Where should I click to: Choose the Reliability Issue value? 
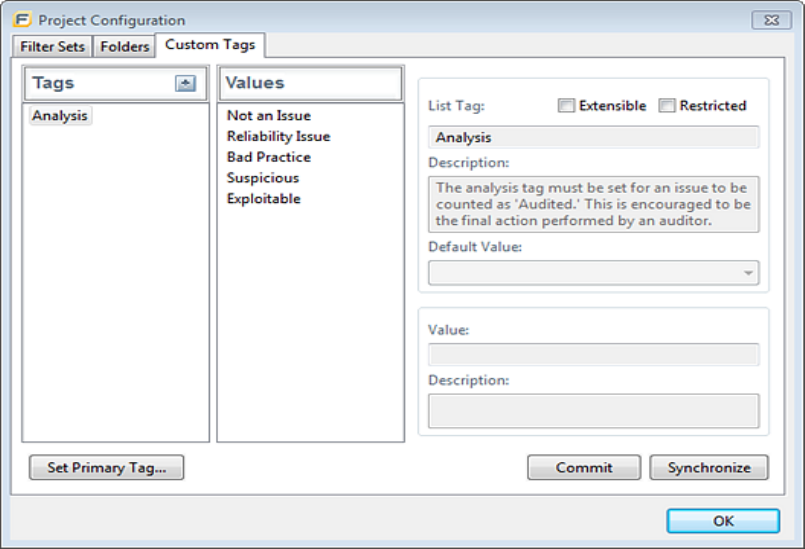(x=278, y=137)
